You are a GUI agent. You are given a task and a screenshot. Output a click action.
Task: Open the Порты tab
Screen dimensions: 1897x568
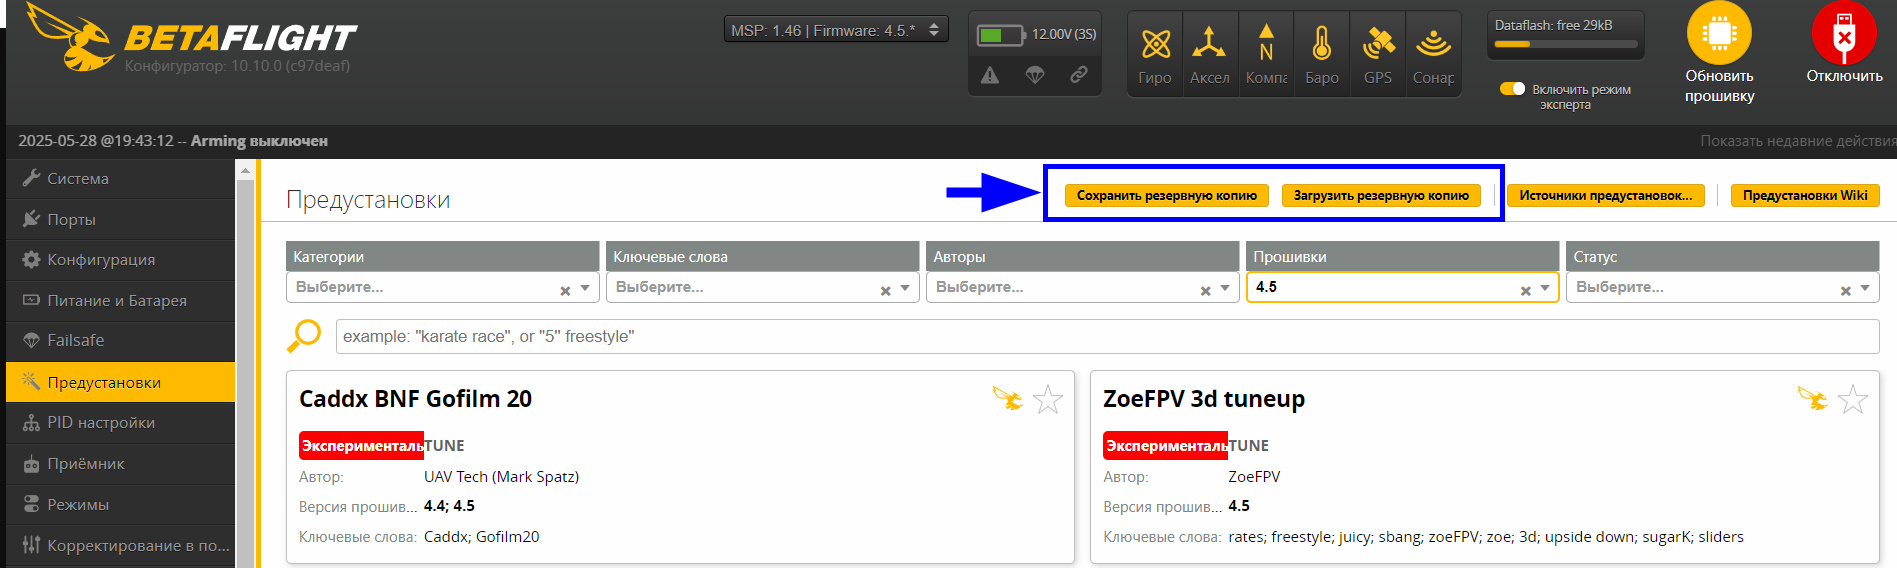120,219
